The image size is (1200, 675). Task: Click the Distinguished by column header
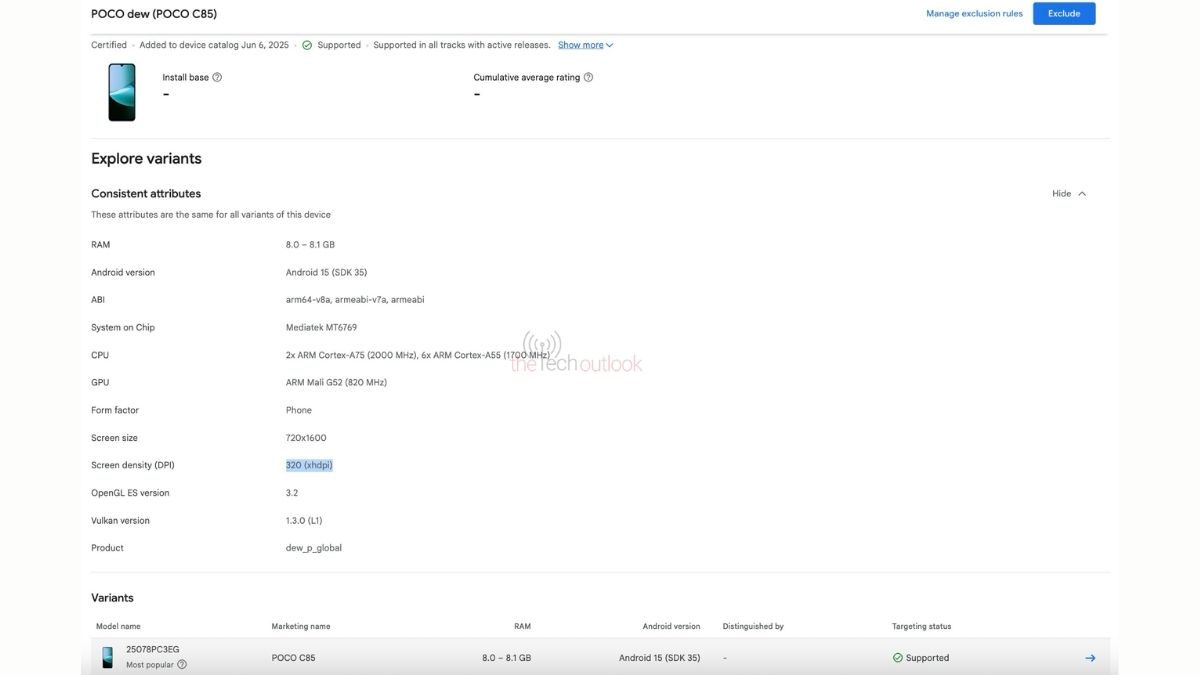pyautogui.click(x=753, y=626)
